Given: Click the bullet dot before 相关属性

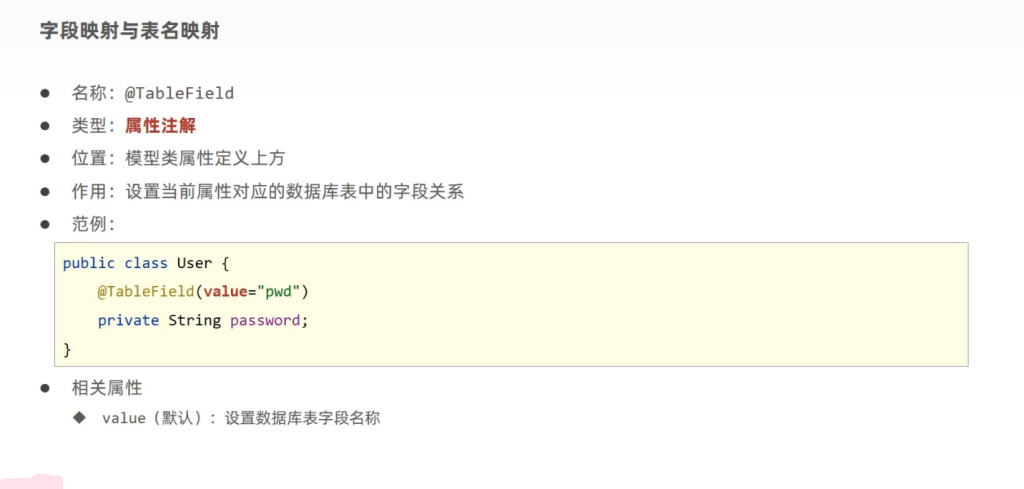Looking at the screenshot, I should (45, 387).
